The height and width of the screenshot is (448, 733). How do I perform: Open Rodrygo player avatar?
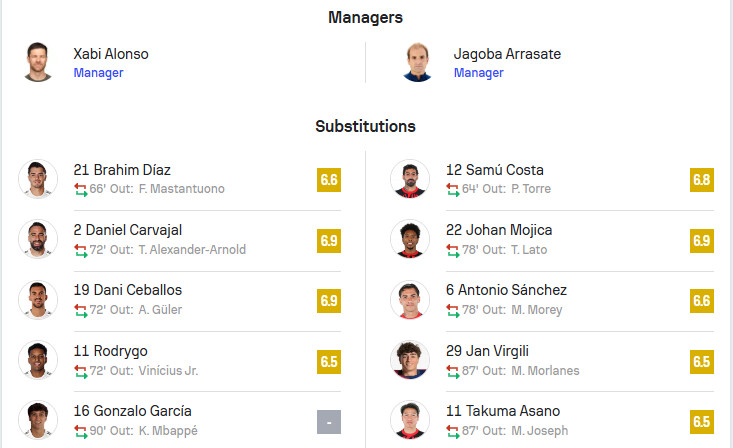pyautogui.click(x=38, y=359)
